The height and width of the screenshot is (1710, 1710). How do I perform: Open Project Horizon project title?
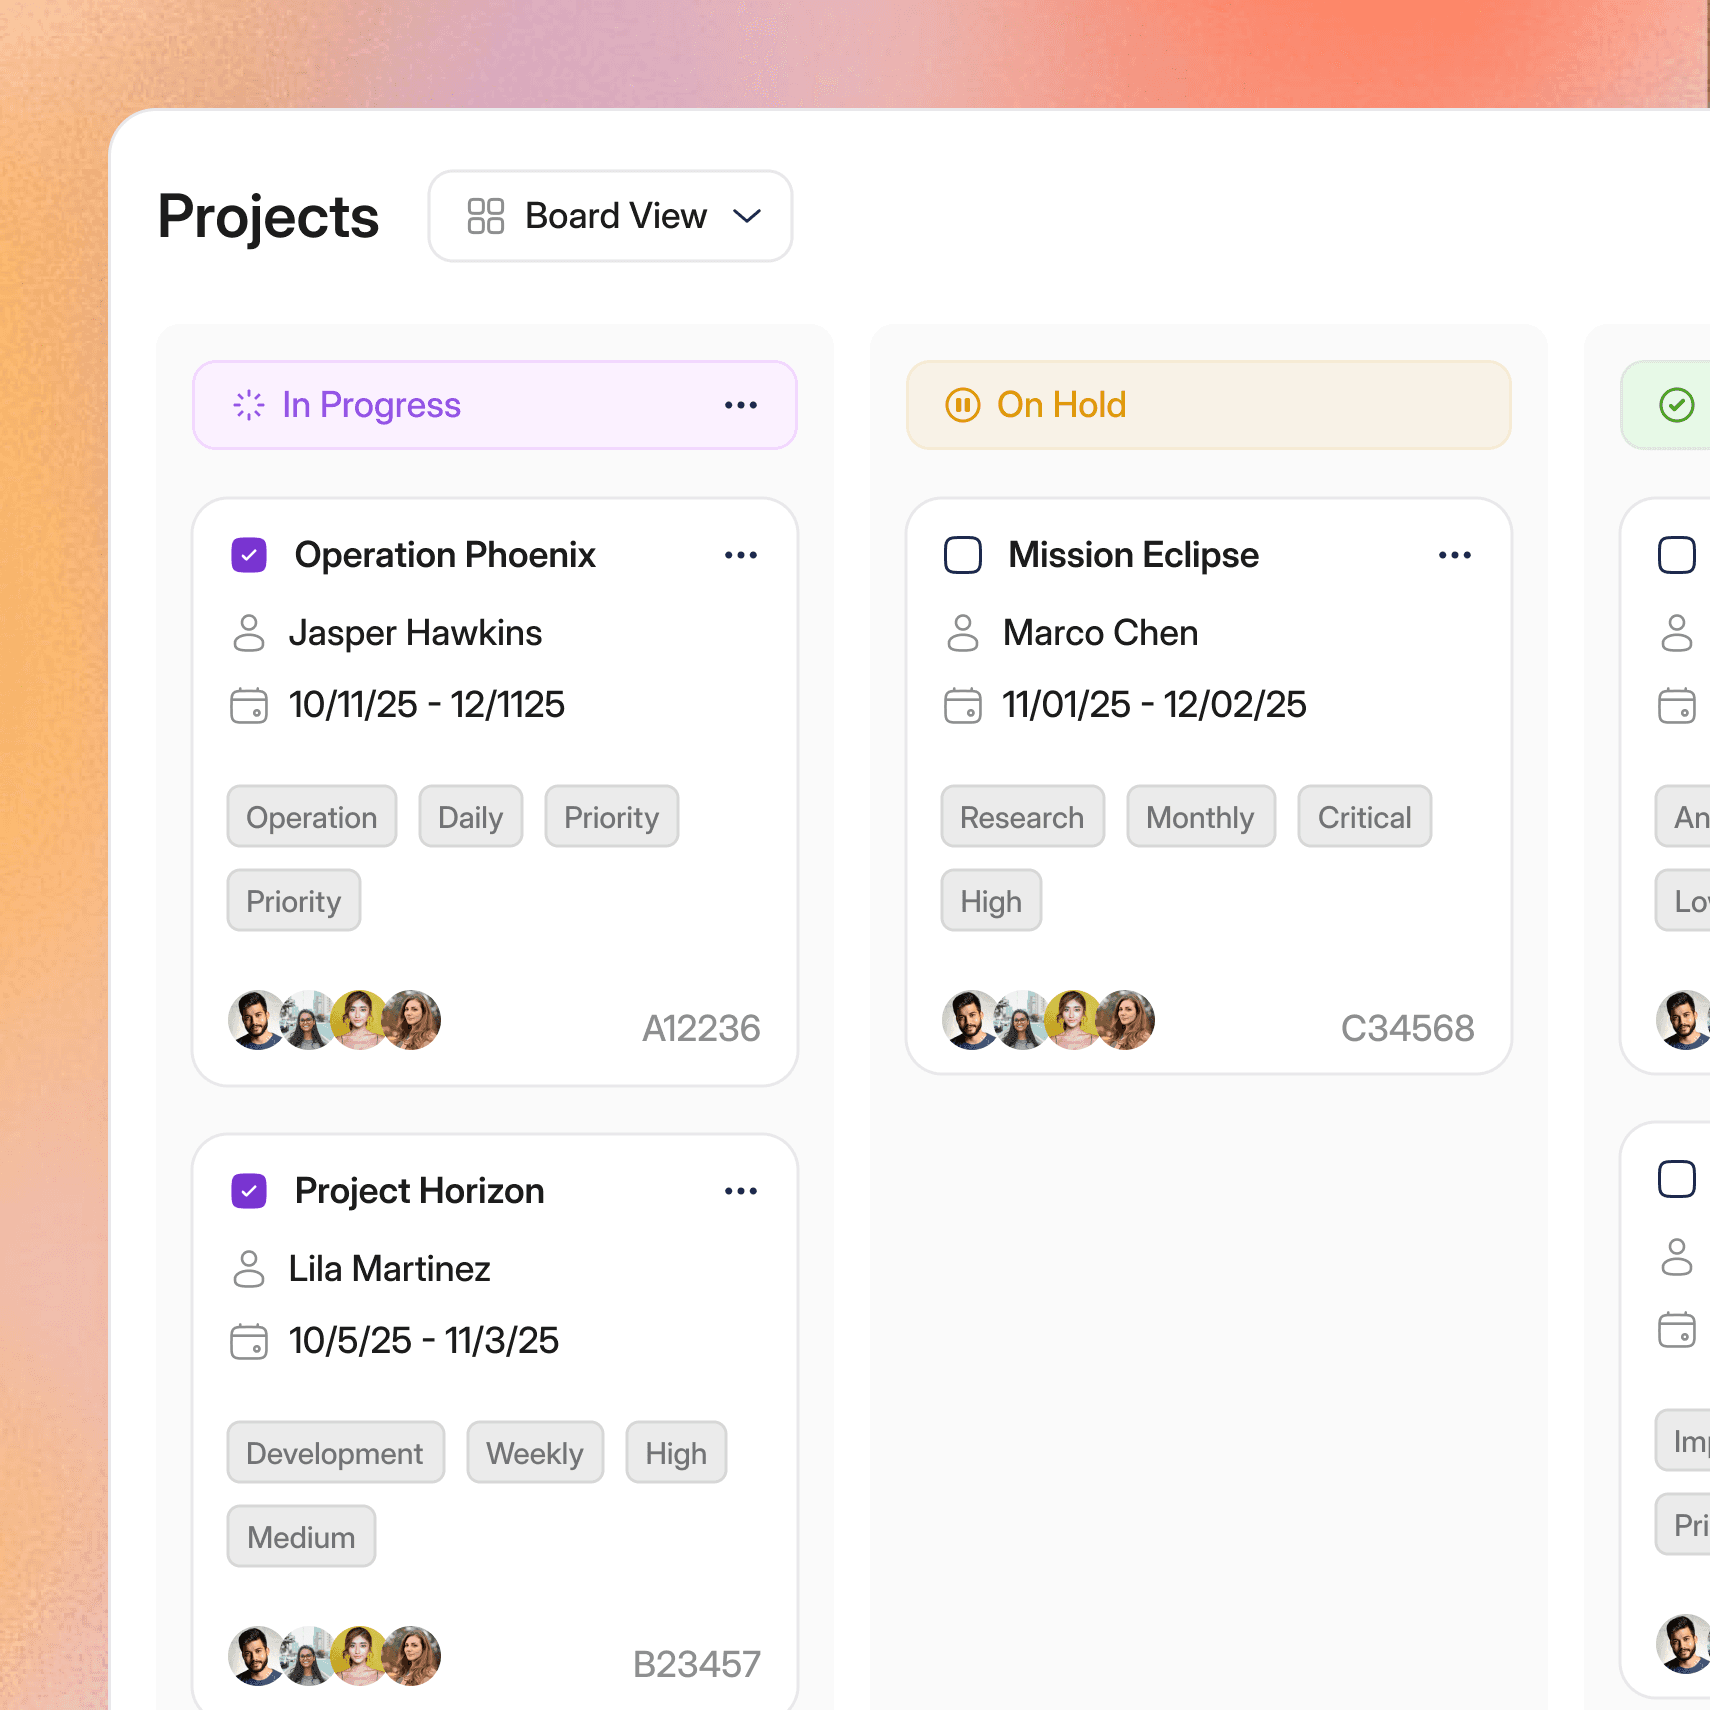point(420,1191)
